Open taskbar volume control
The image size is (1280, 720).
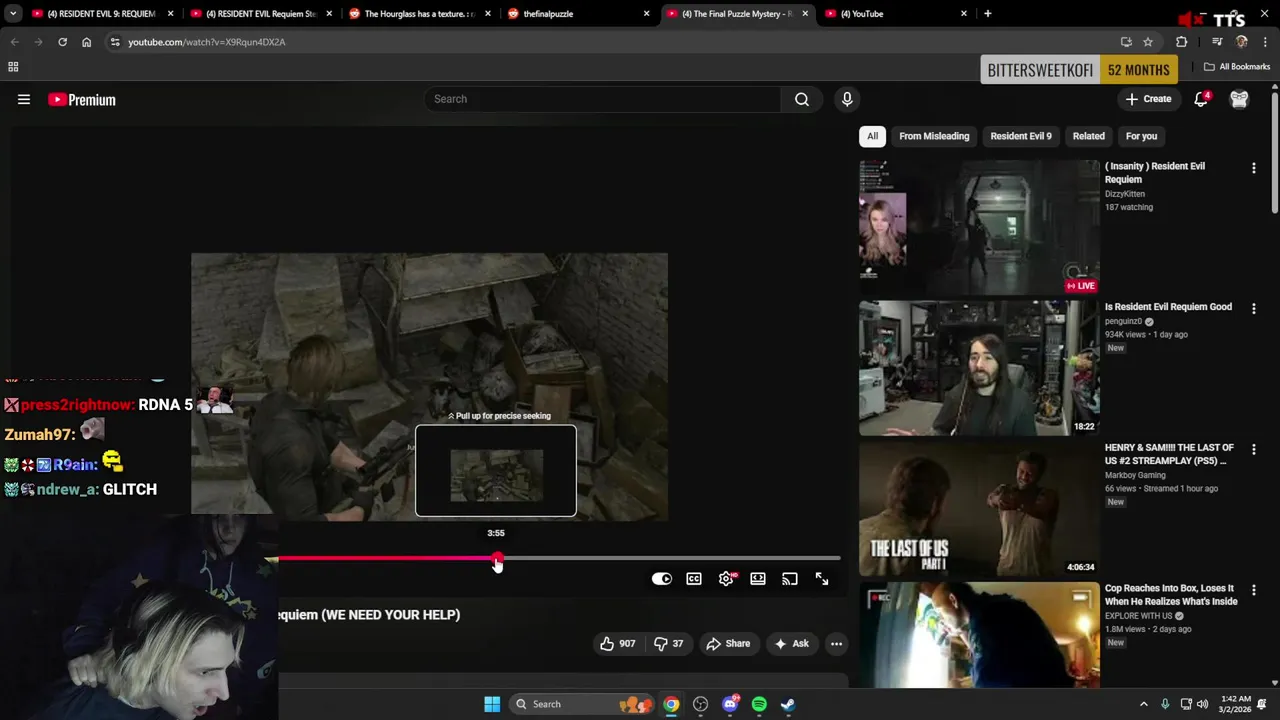click(1202, 704)
